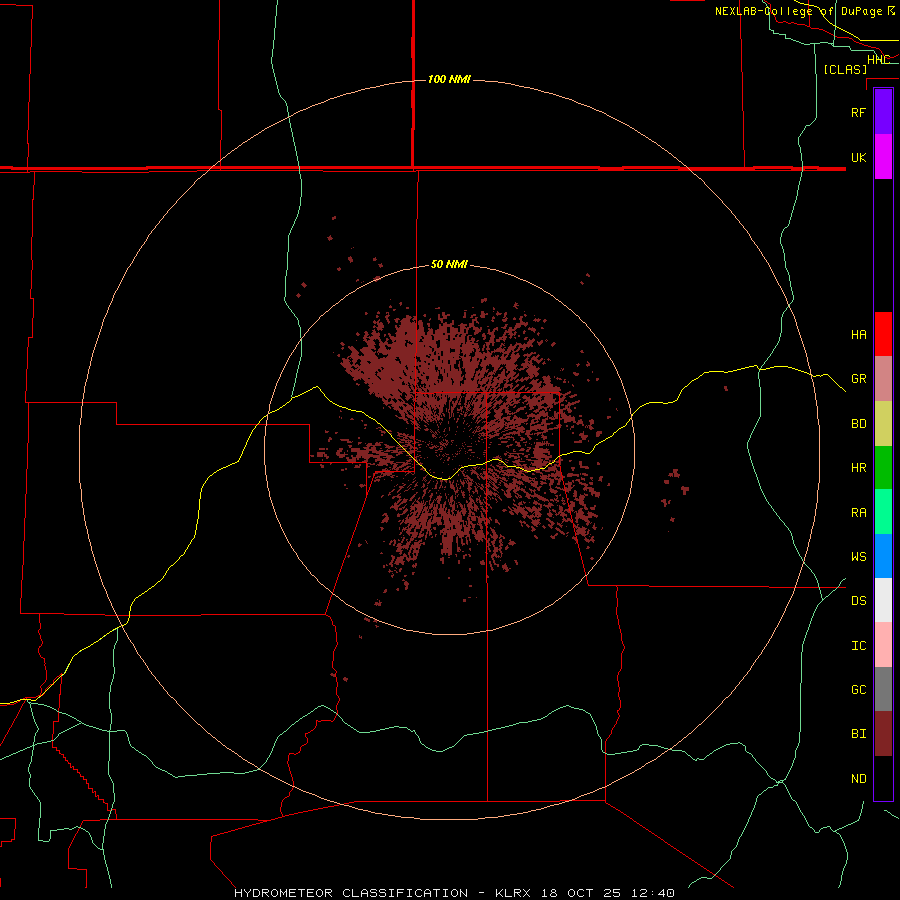This screenshot has height=900, width=900.
Task: Click the GC gray legend swatch
Action: coord(883,689)
